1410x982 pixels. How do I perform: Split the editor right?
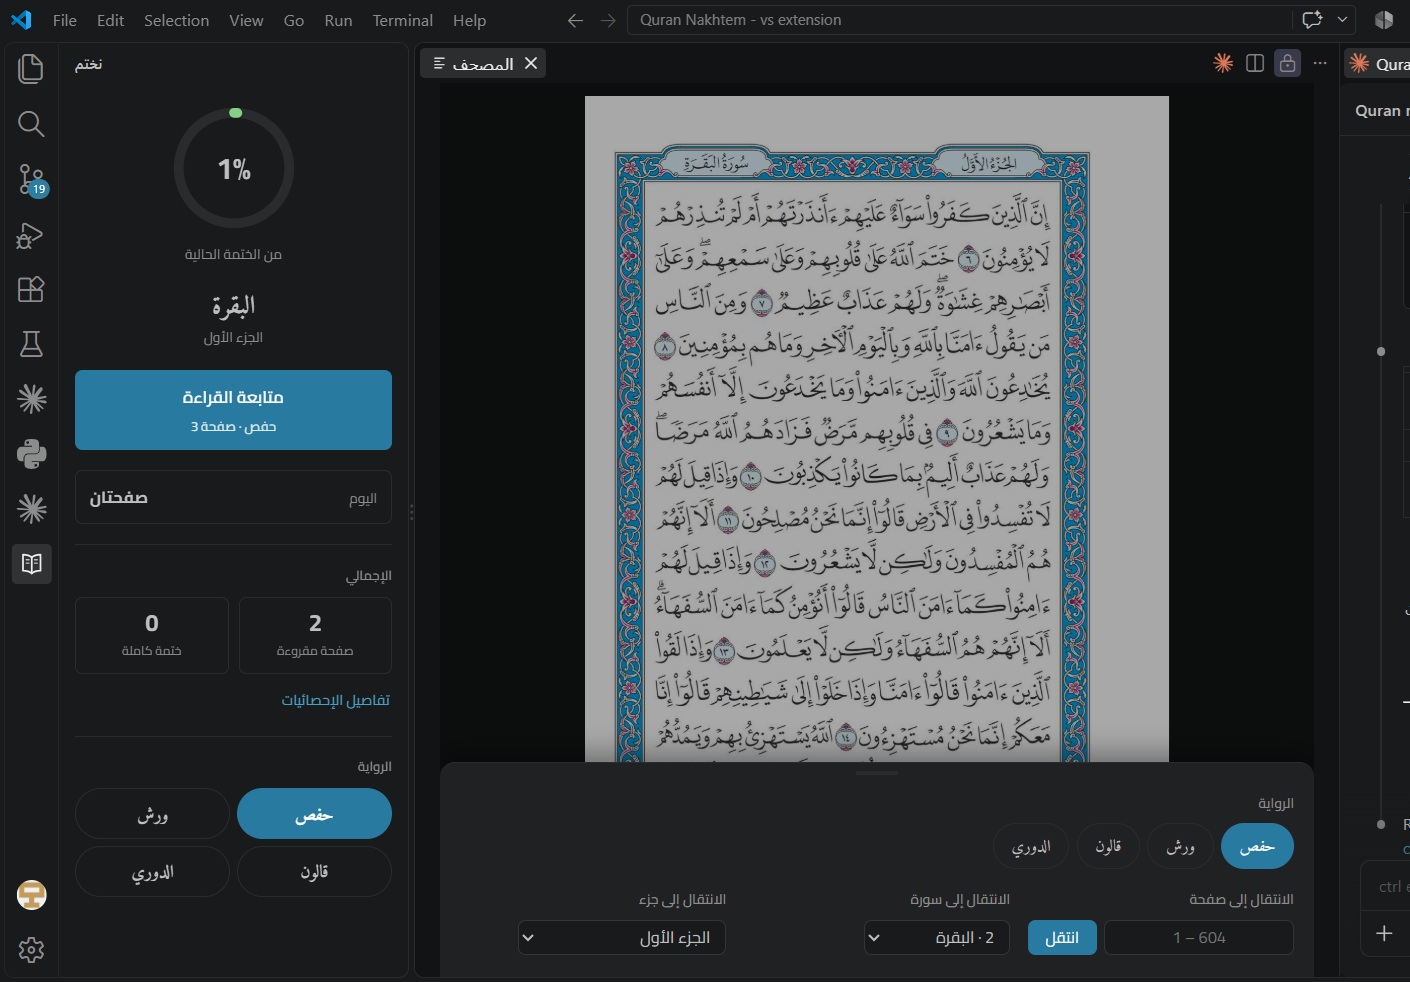(1255, 63)
